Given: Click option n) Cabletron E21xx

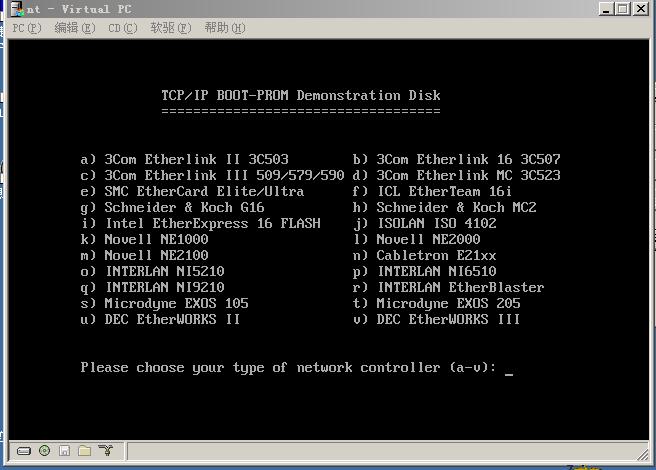Looking at the screenshot, I should [425, 255].
